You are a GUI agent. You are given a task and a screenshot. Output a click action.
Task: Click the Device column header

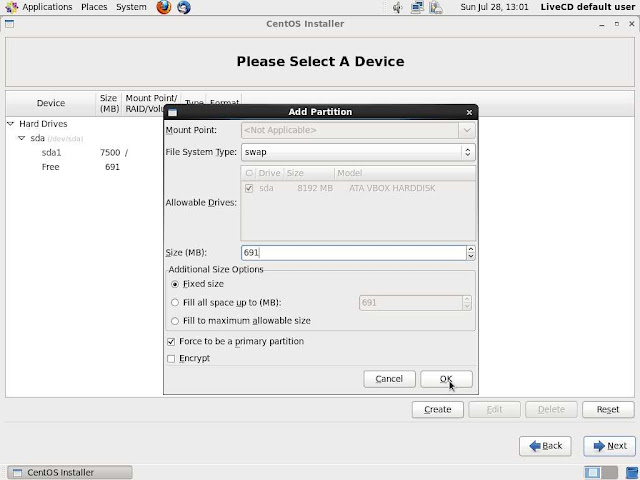pyautogui.click(x=51, y=103)
